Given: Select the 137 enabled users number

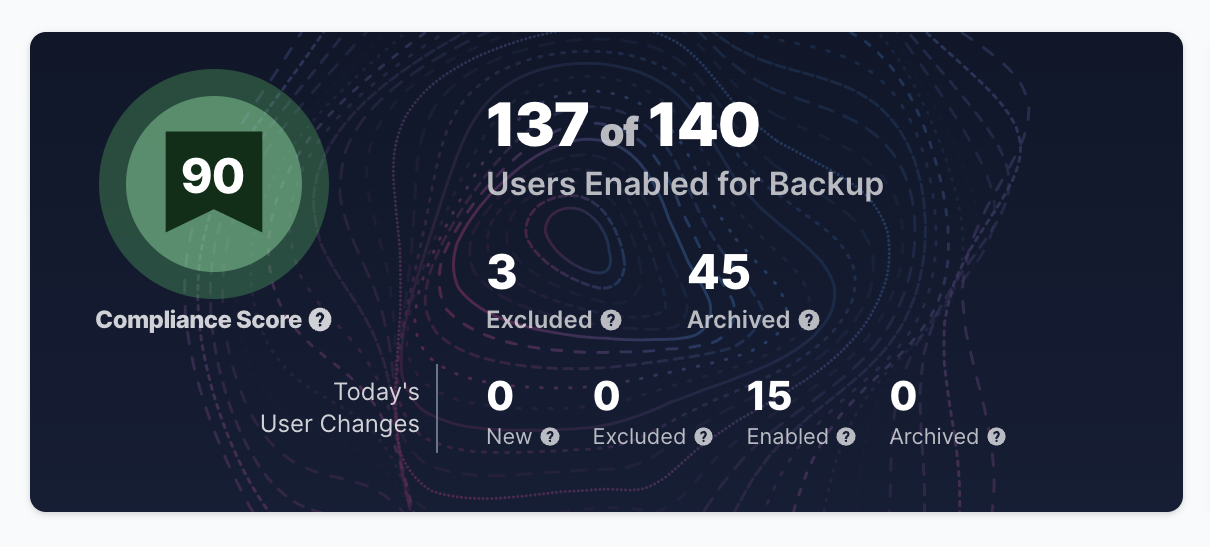Looking at the screenshot, I should coord(538,127).
